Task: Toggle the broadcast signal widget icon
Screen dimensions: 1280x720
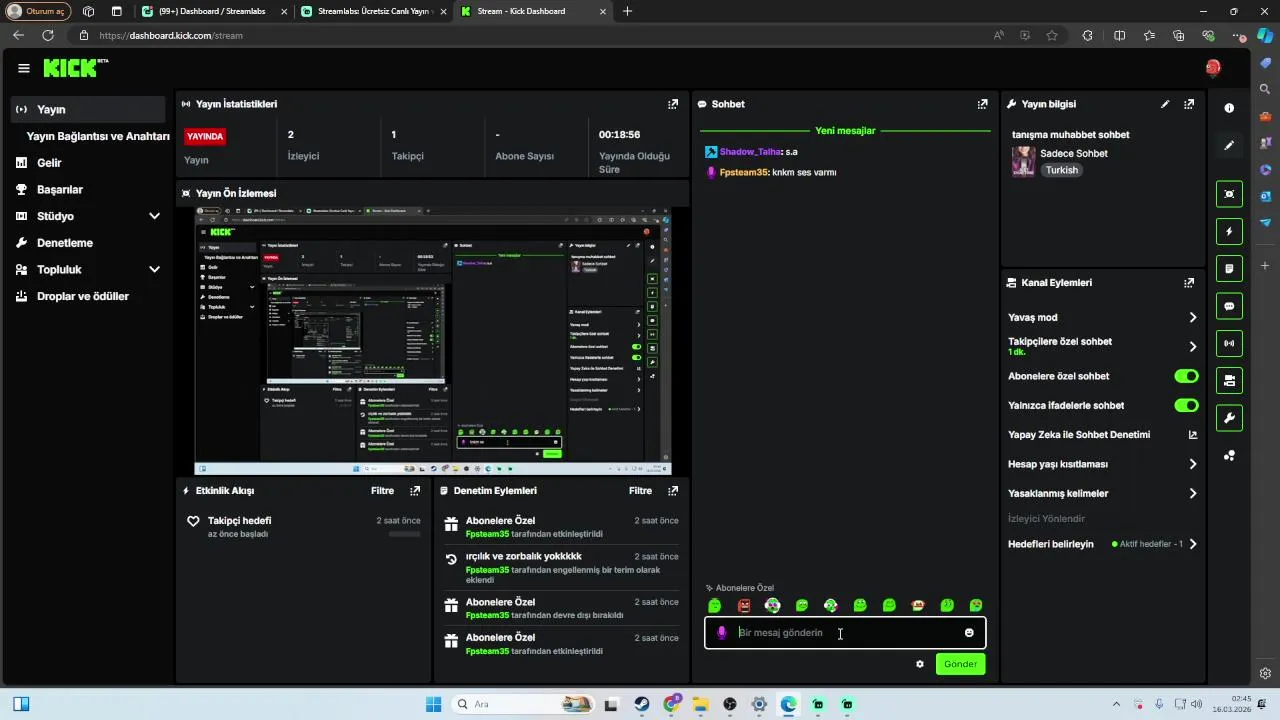Action: pos(1229,344)
